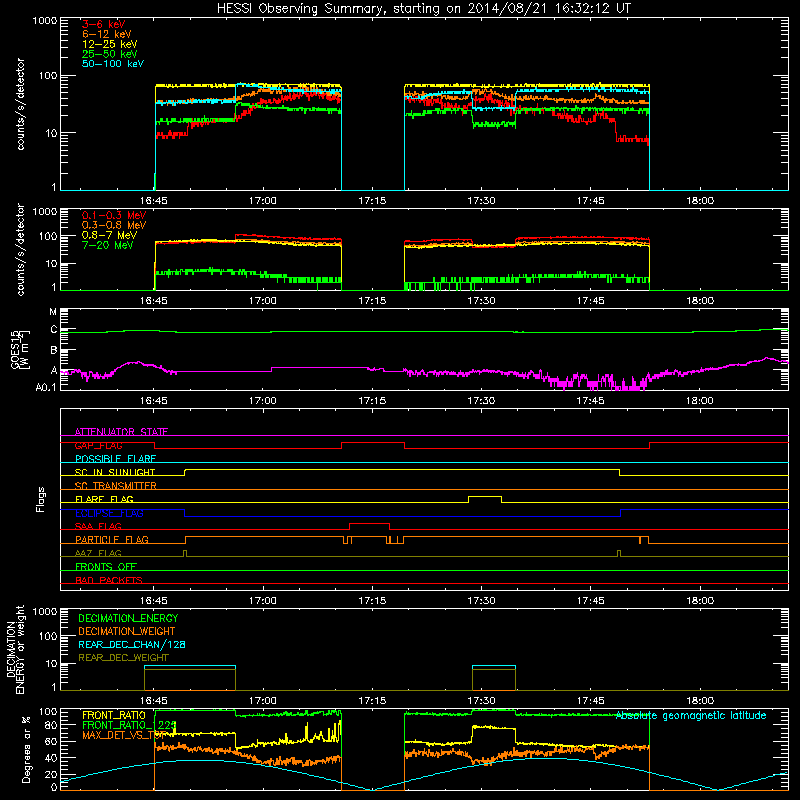This screenshot has height=800, width=800.
Task: Select the 12-25 keV legend label
Action: [x=110, y=44]
